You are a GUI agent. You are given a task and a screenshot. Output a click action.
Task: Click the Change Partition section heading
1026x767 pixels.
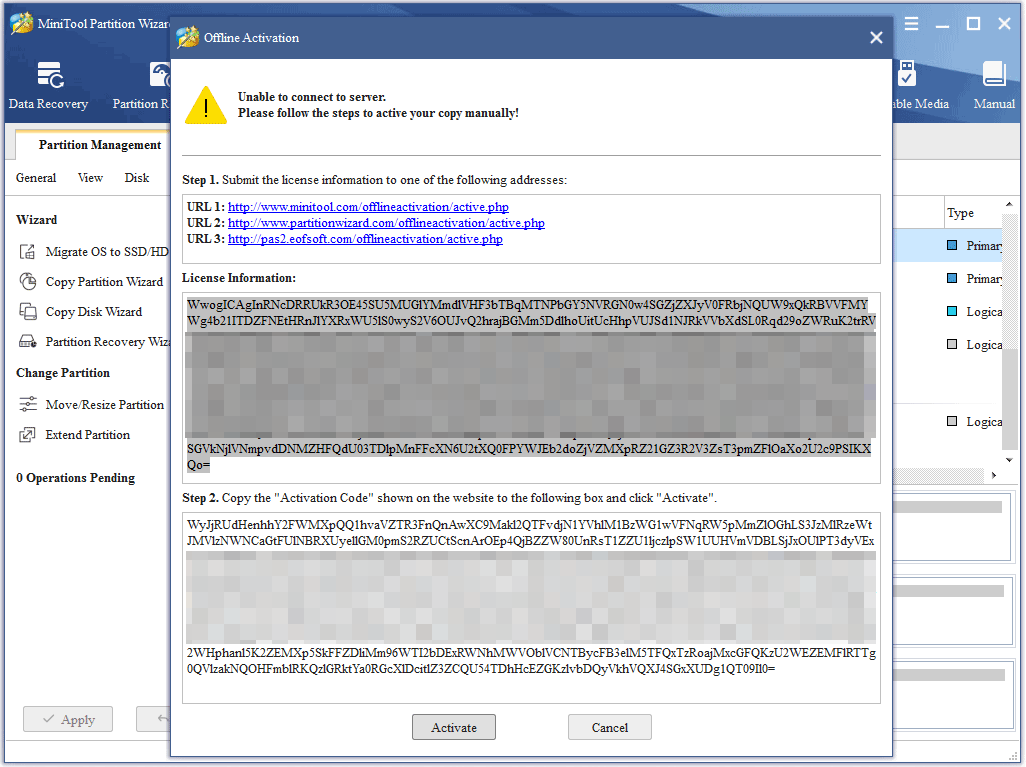point(63,373)
